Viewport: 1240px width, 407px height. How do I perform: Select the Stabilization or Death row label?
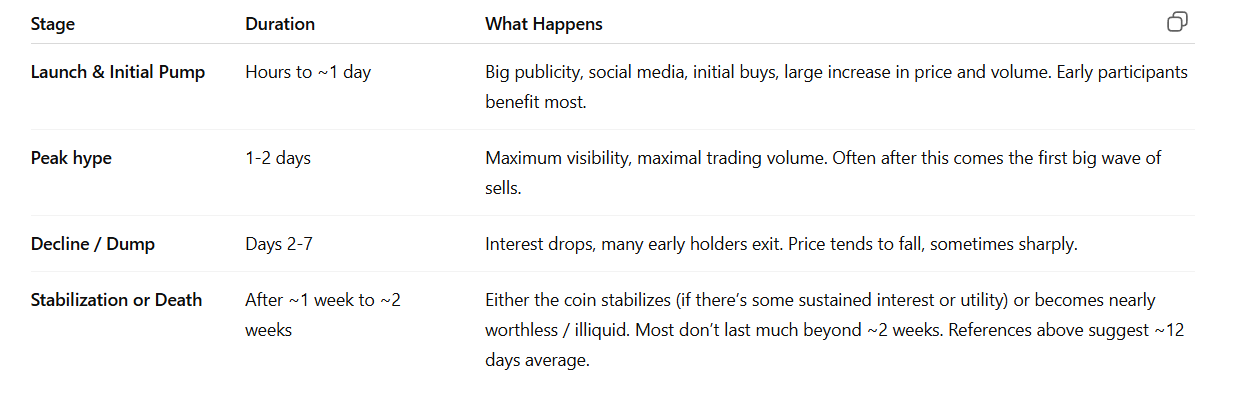coord(116,300)
